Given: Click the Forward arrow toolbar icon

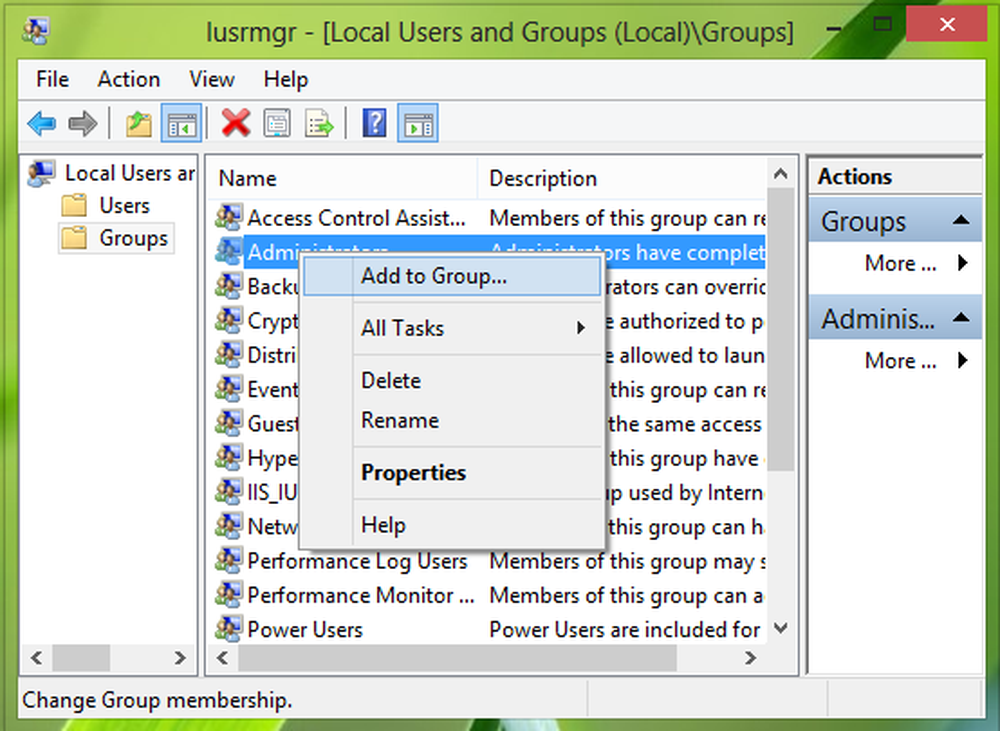Looking at the screenshot, I should (x=82, y=124).
